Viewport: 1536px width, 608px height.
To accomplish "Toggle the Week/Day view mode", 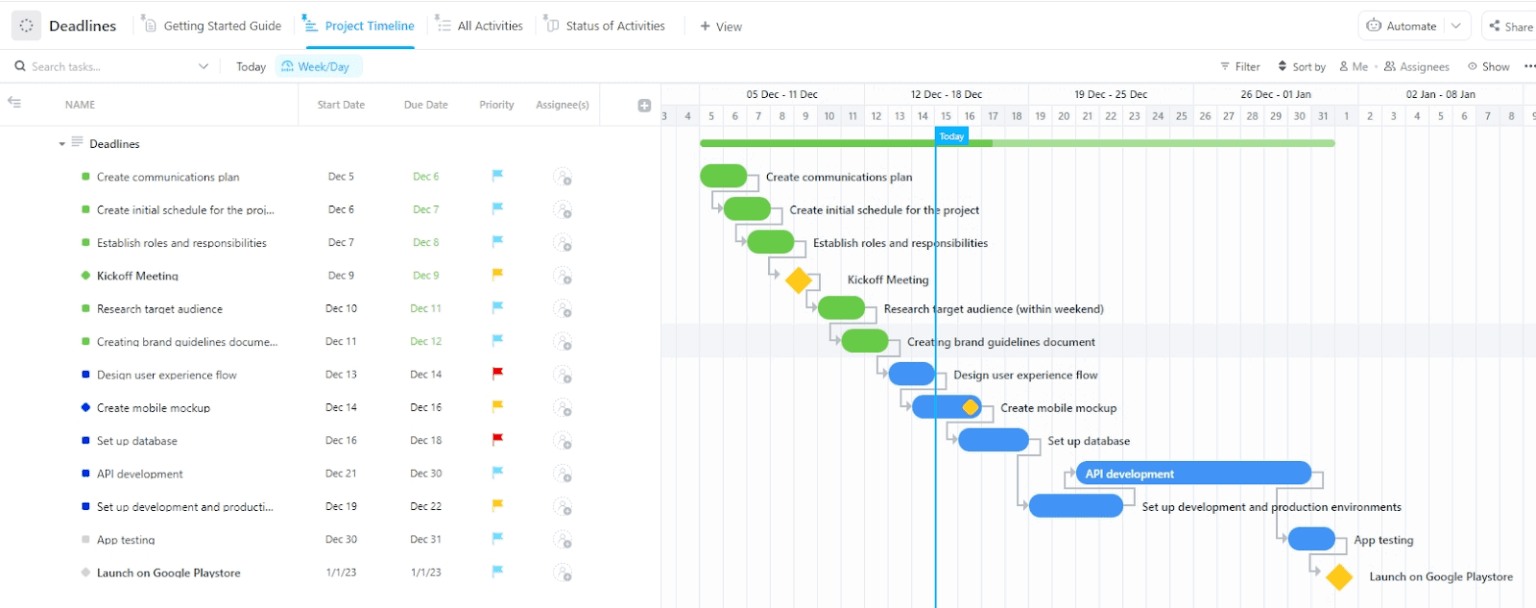I will [x=318, y=66].
